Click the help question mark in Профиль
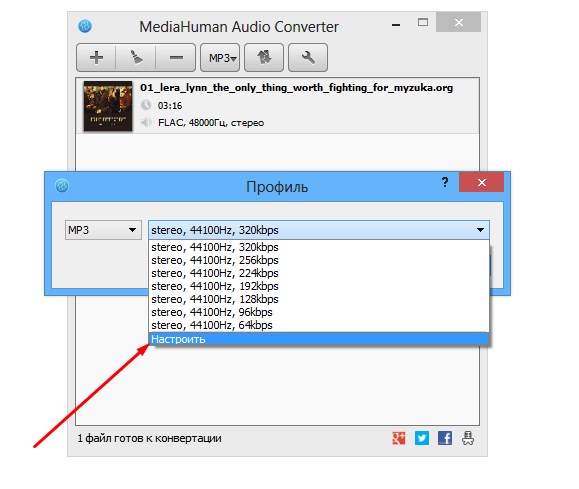The image size is (579, 489). [445, 182]
